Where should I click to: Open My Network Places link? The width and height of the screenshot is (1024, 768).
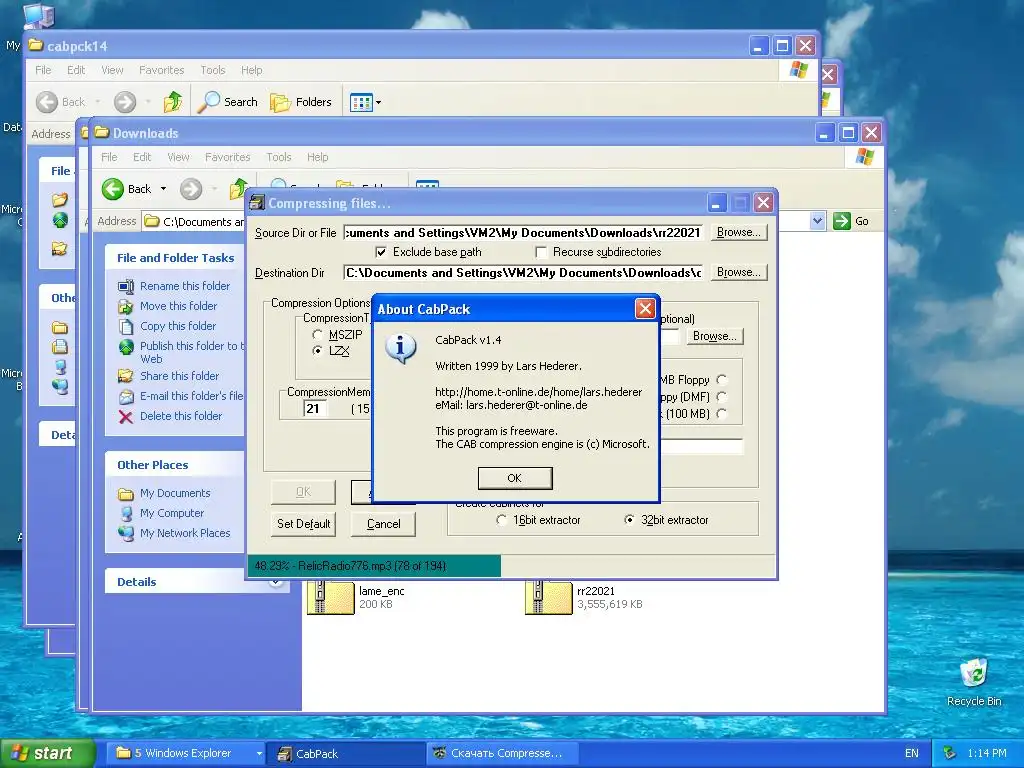[185, 534]
